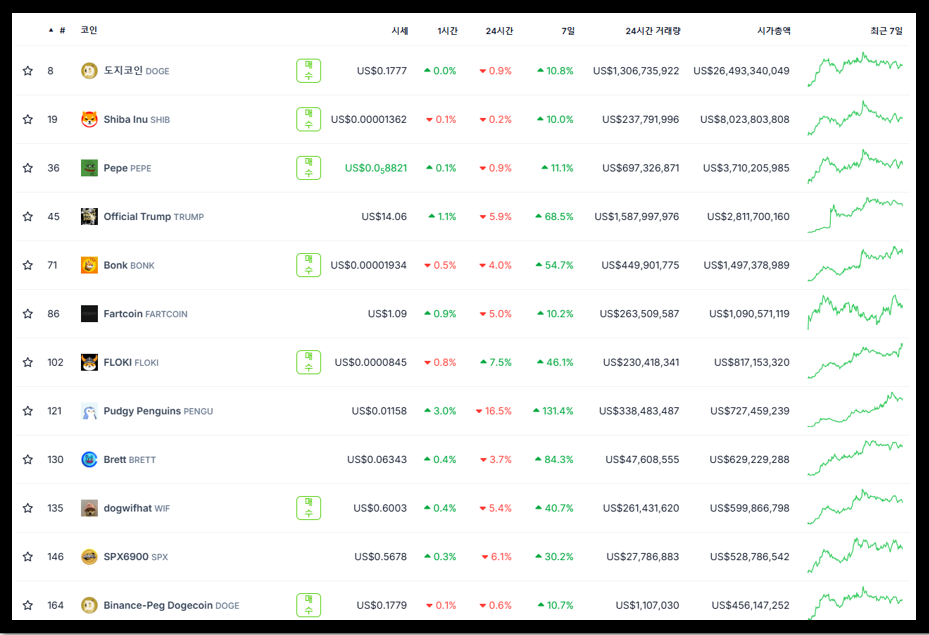Open the Shiba Inu coin logo

(x=89, y=120)
